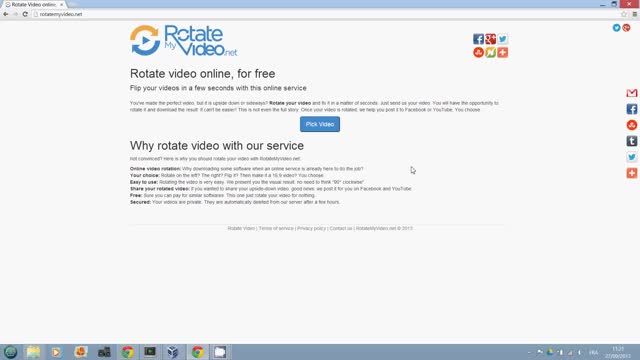The width and height of the screenshot is (640, 360).
Task: Open the Contact us link
Action: [341, 228]
